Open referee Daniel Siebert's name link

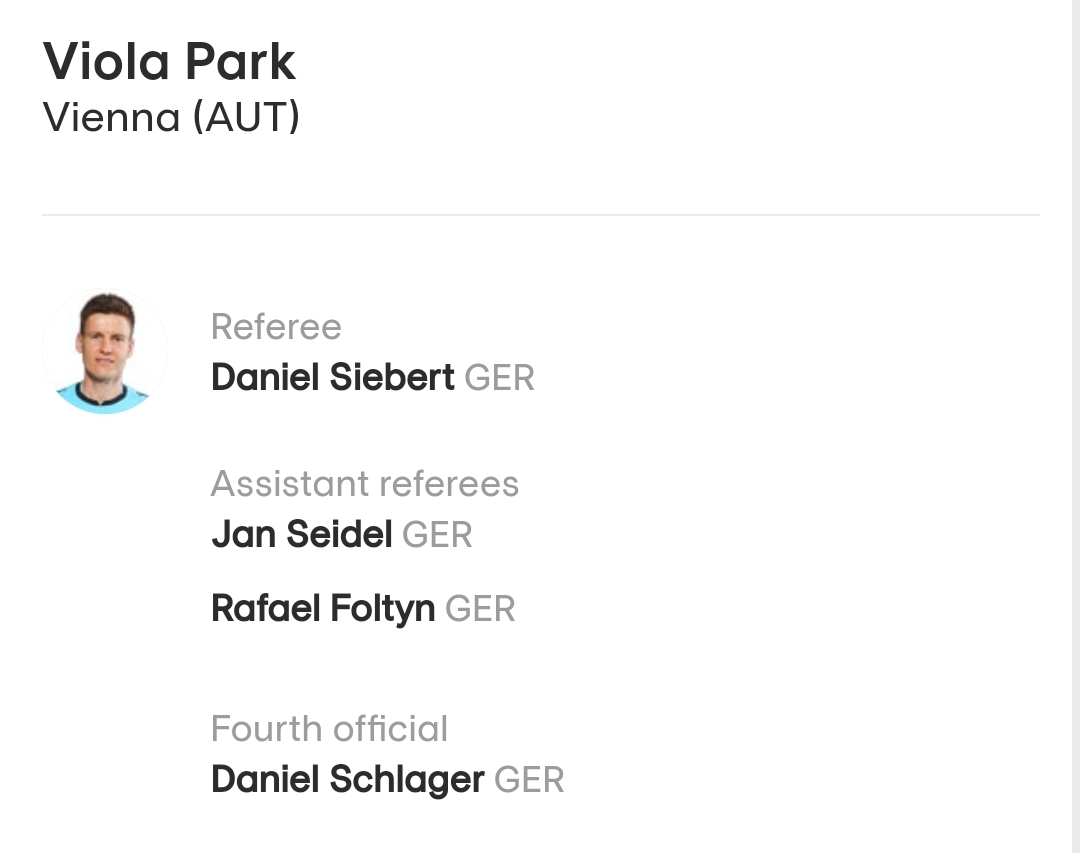[333, 378]
